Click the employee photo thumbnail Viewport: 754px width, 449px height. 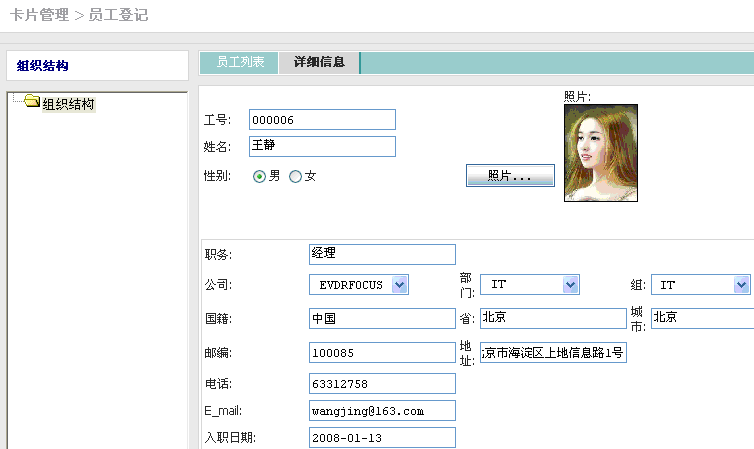coord(601,153)
